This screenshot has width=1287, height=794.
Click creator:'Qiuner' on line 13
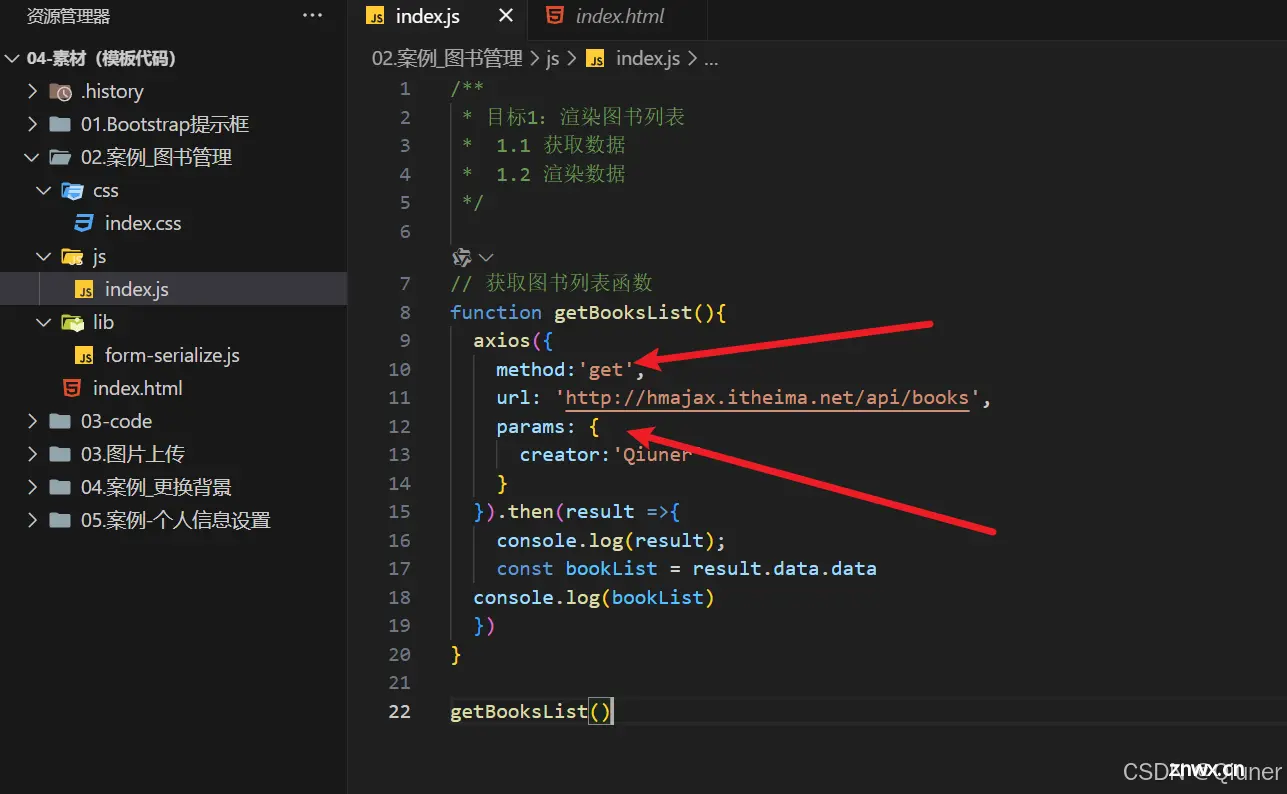coord(605,455)
